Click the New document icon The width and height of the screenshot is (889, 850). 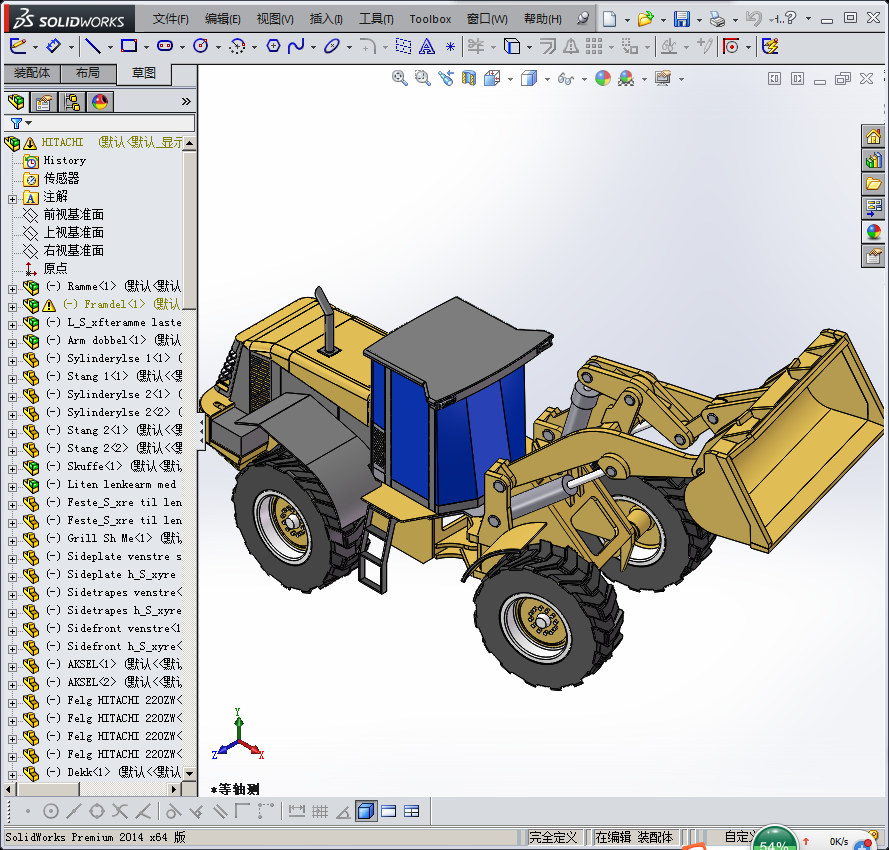coord(609,19)
